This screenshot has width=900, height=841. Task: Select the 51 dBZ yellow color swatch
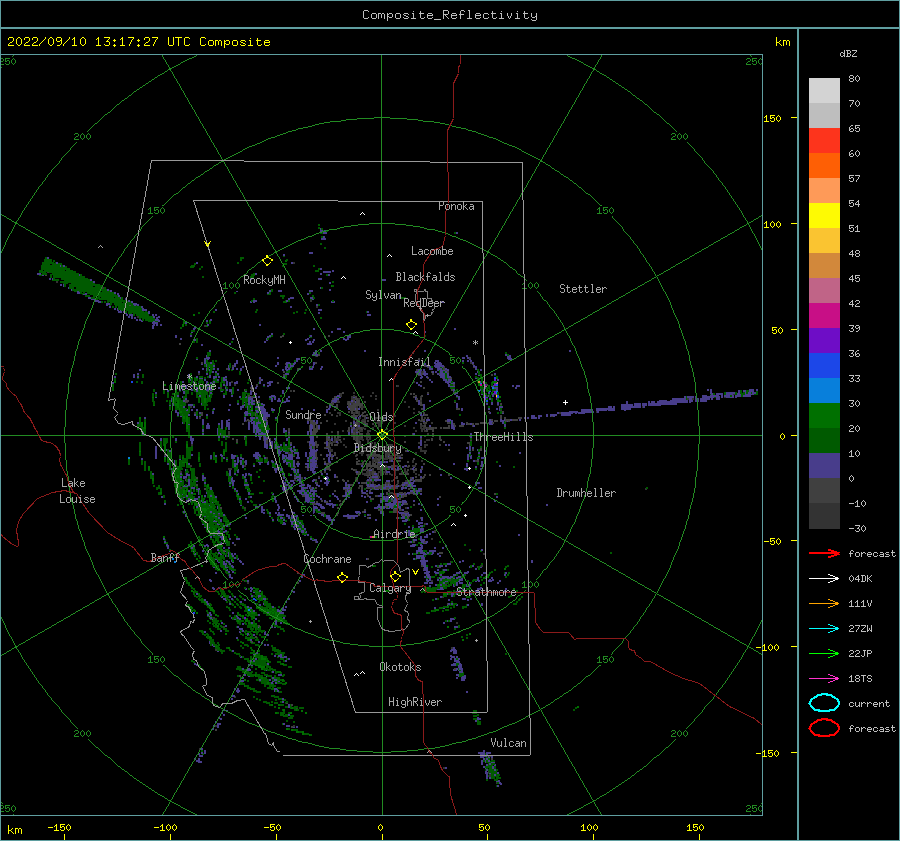(824, 215)
